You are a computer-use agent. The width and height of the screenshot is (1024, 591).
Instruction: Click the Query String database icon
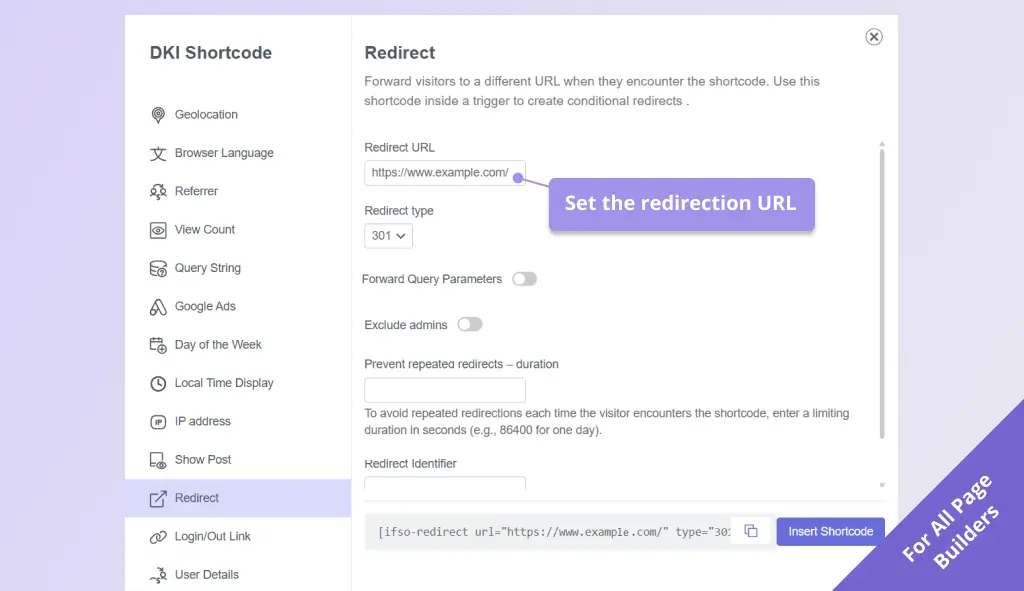click(159, 268)
